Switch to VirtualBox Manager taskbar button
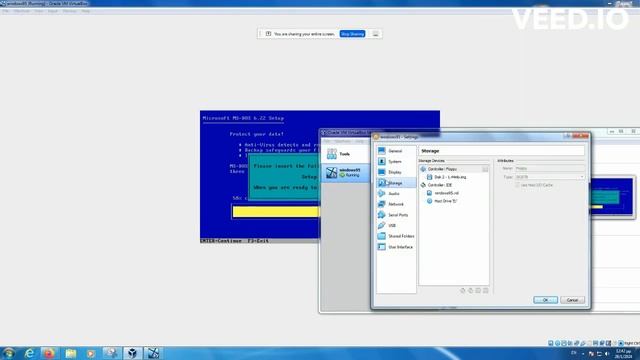This screenshot has height=360, width=640. tap(132, 353)
